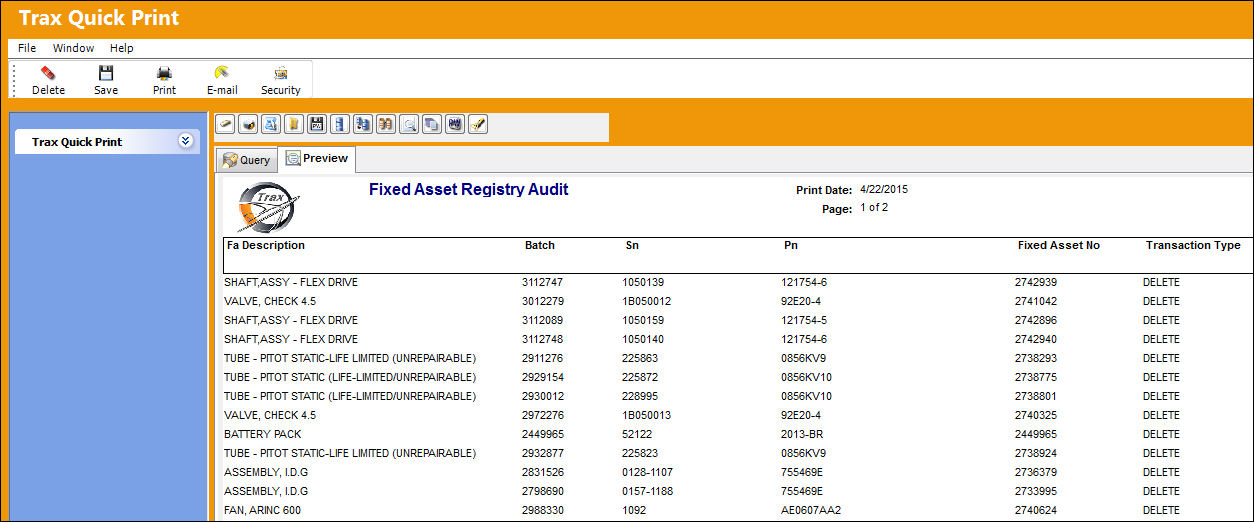Click batch number 3012279

(x=543, y=301)
